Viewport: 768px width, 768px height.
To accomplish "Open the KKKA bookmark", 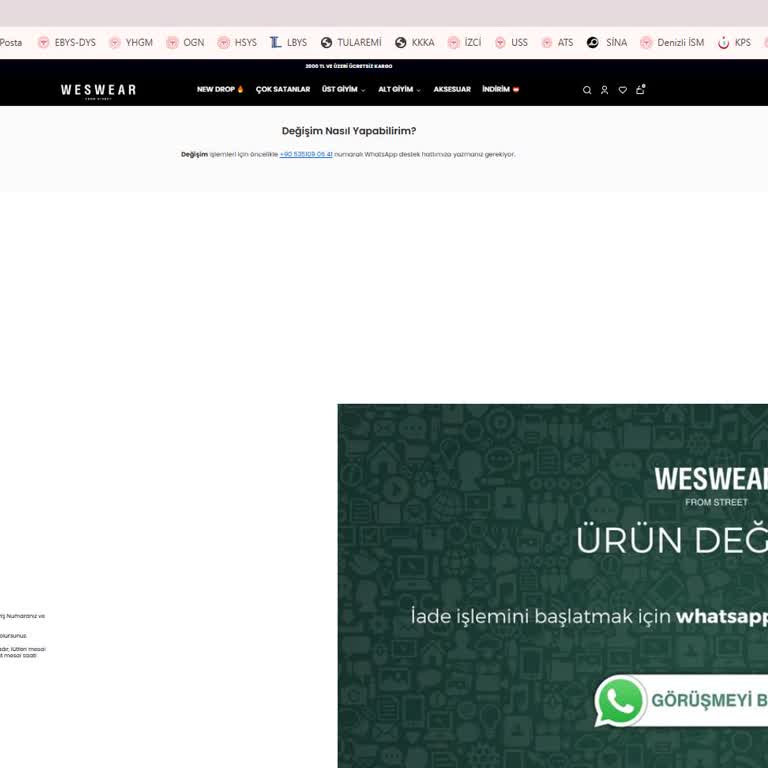I will 415,43.
